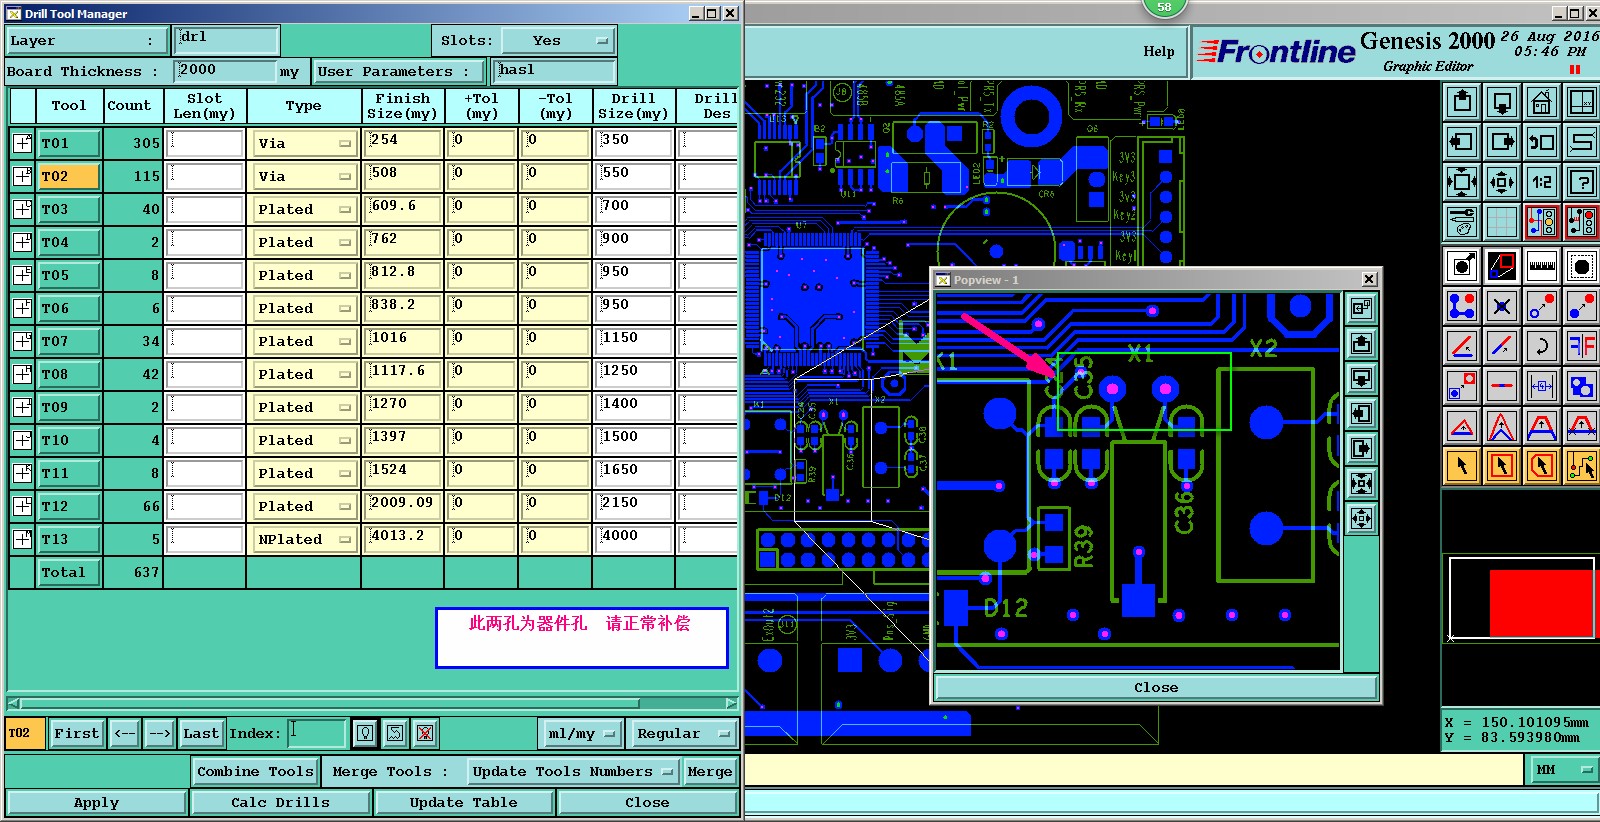Click the pan right icon in main toolbar

click(x=1502, y=142)
